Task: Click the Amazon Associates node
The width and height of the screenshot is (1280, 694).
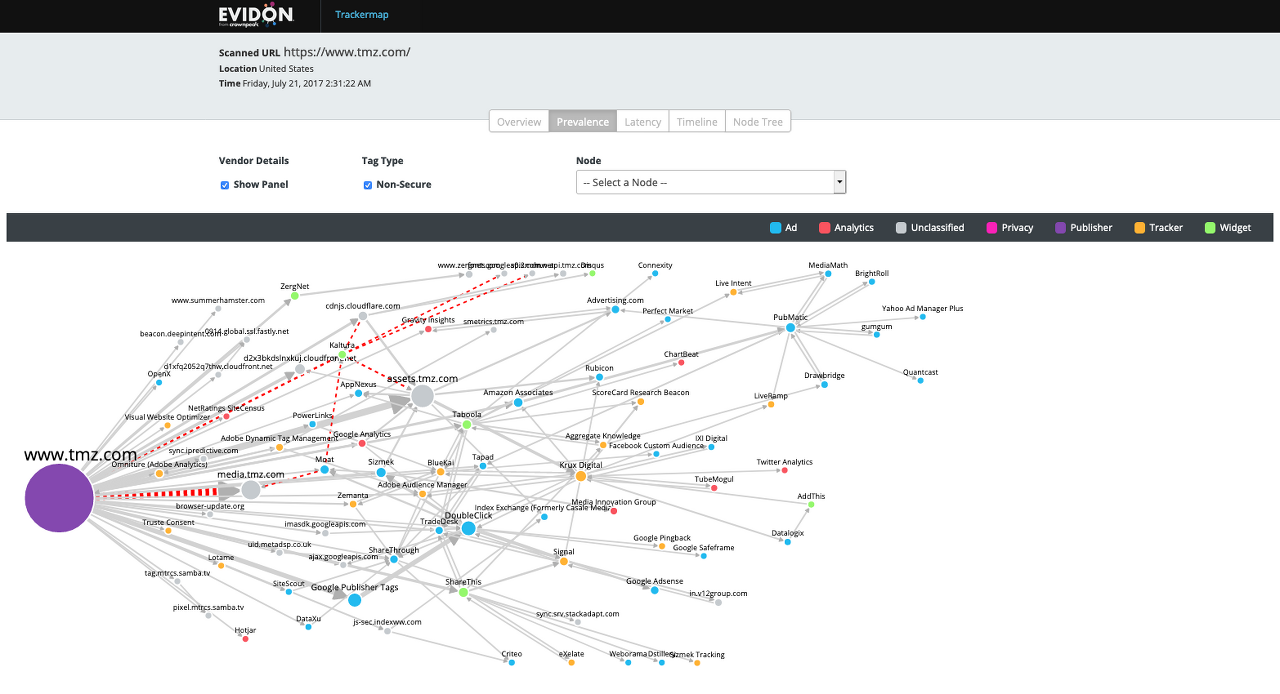Action: 518,403
